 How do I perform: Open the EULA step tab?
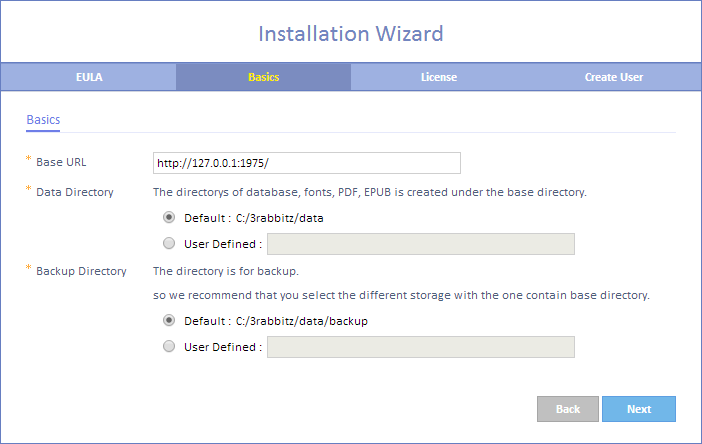point(89,77)
